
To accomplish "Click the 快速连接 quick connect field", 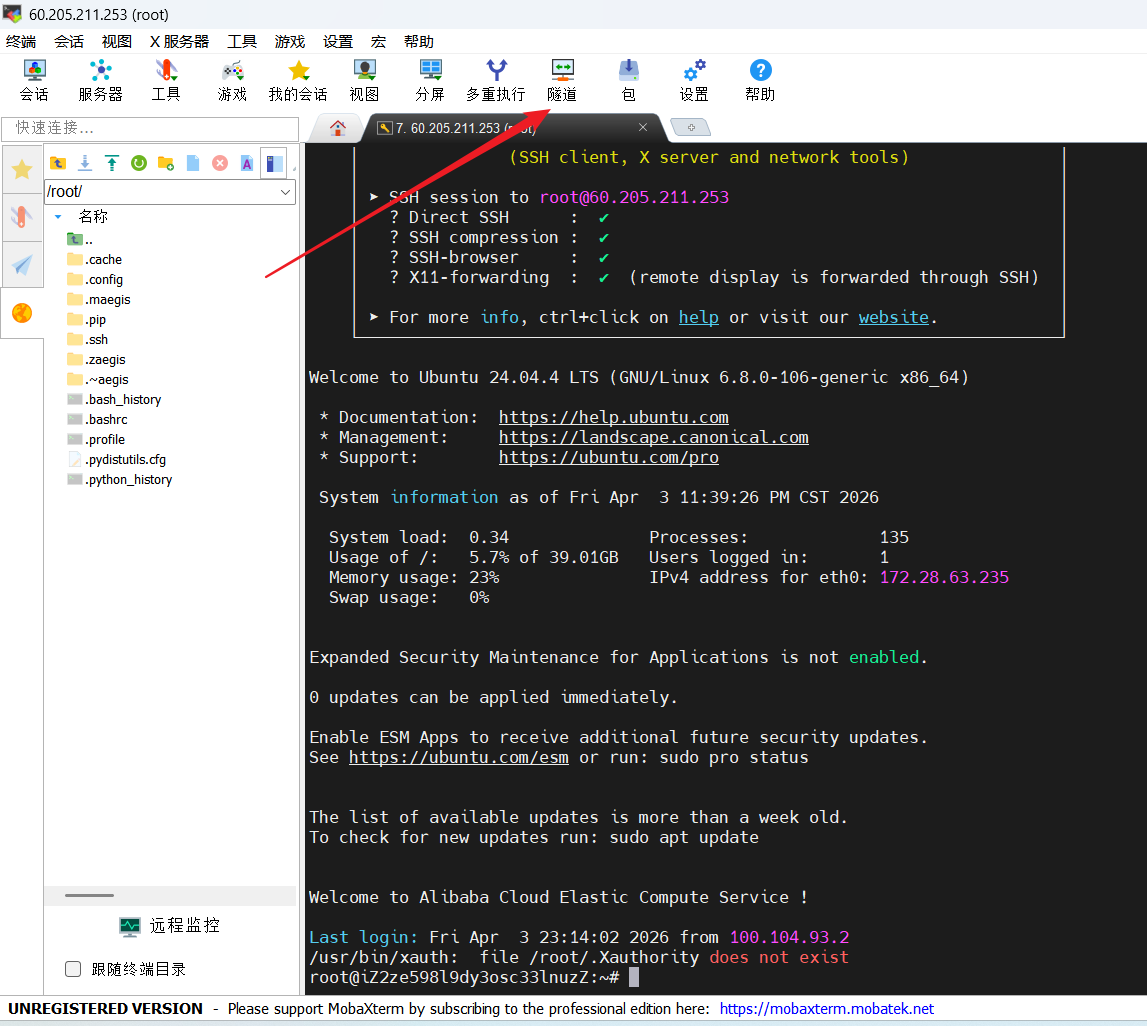I will pyautogui.click(x=150, y=128).
